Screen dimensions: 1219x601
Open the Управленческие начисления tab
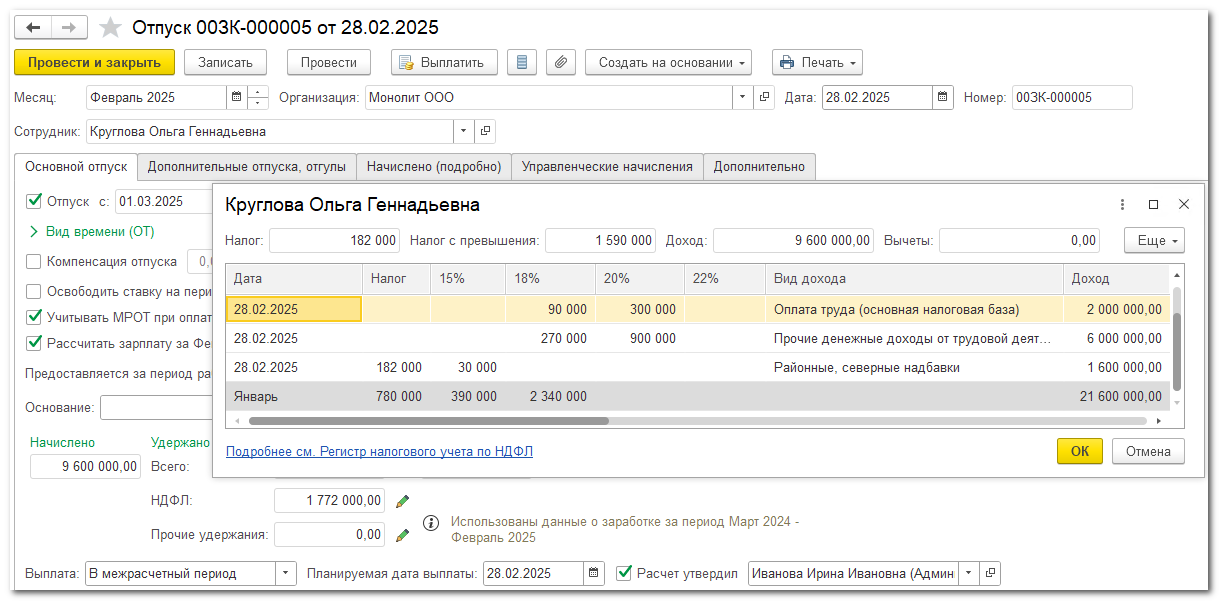[607, 167]
